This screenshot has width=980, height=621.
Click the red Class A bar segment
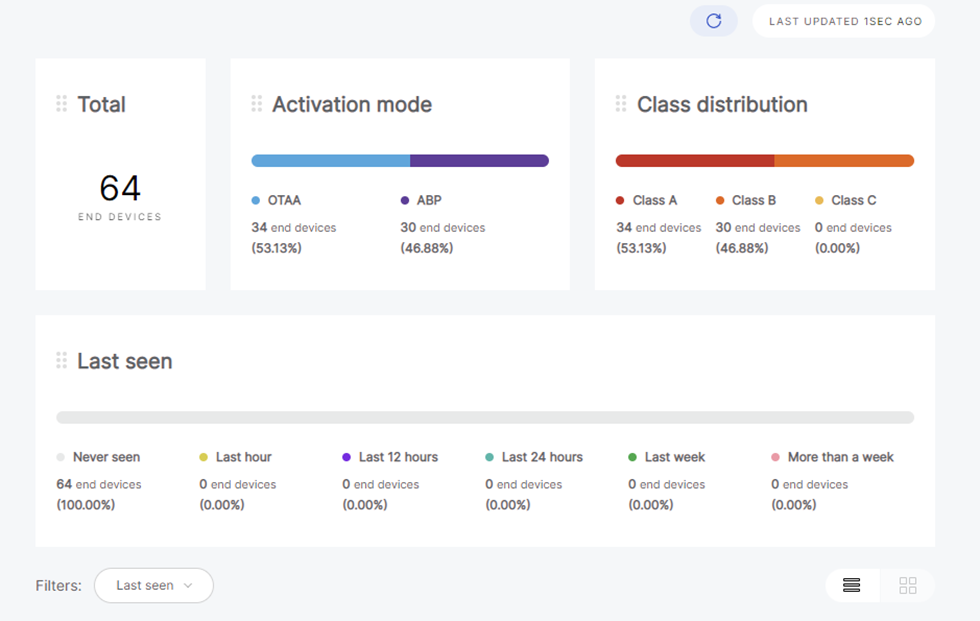695,161
